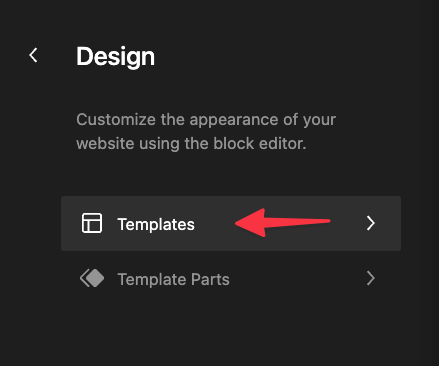Click the "website using the block editor" line
439x366 pixels.
click(191, 144)
